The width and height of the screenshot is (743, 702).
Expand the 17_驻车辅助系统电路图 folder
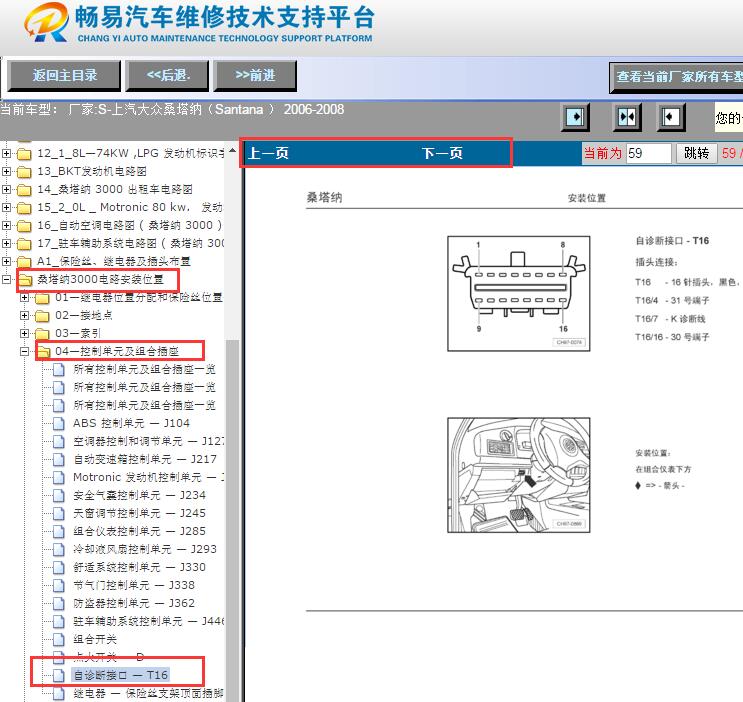[6, 243]
